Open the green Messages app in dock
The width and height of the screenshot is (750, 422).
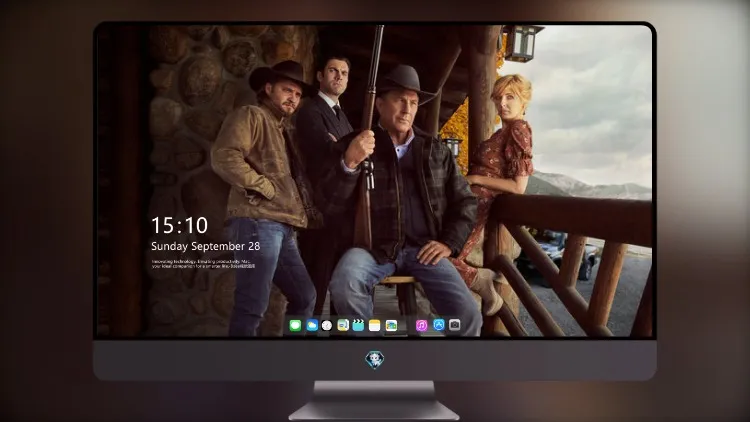[295, 326]
